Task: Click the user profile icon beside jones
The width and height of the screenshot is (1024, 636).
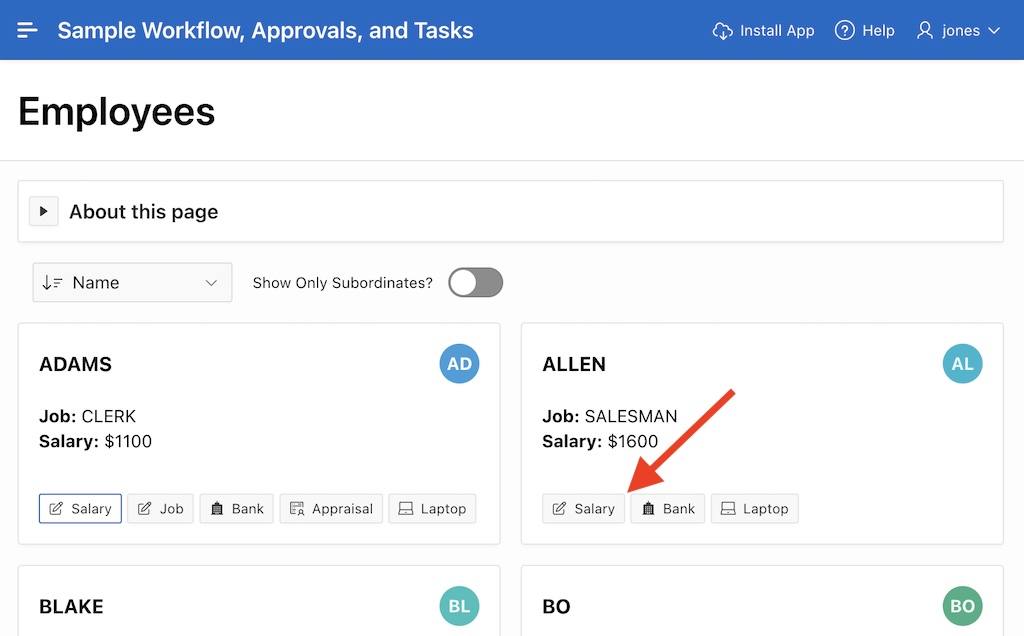Action: pos(925,31)
